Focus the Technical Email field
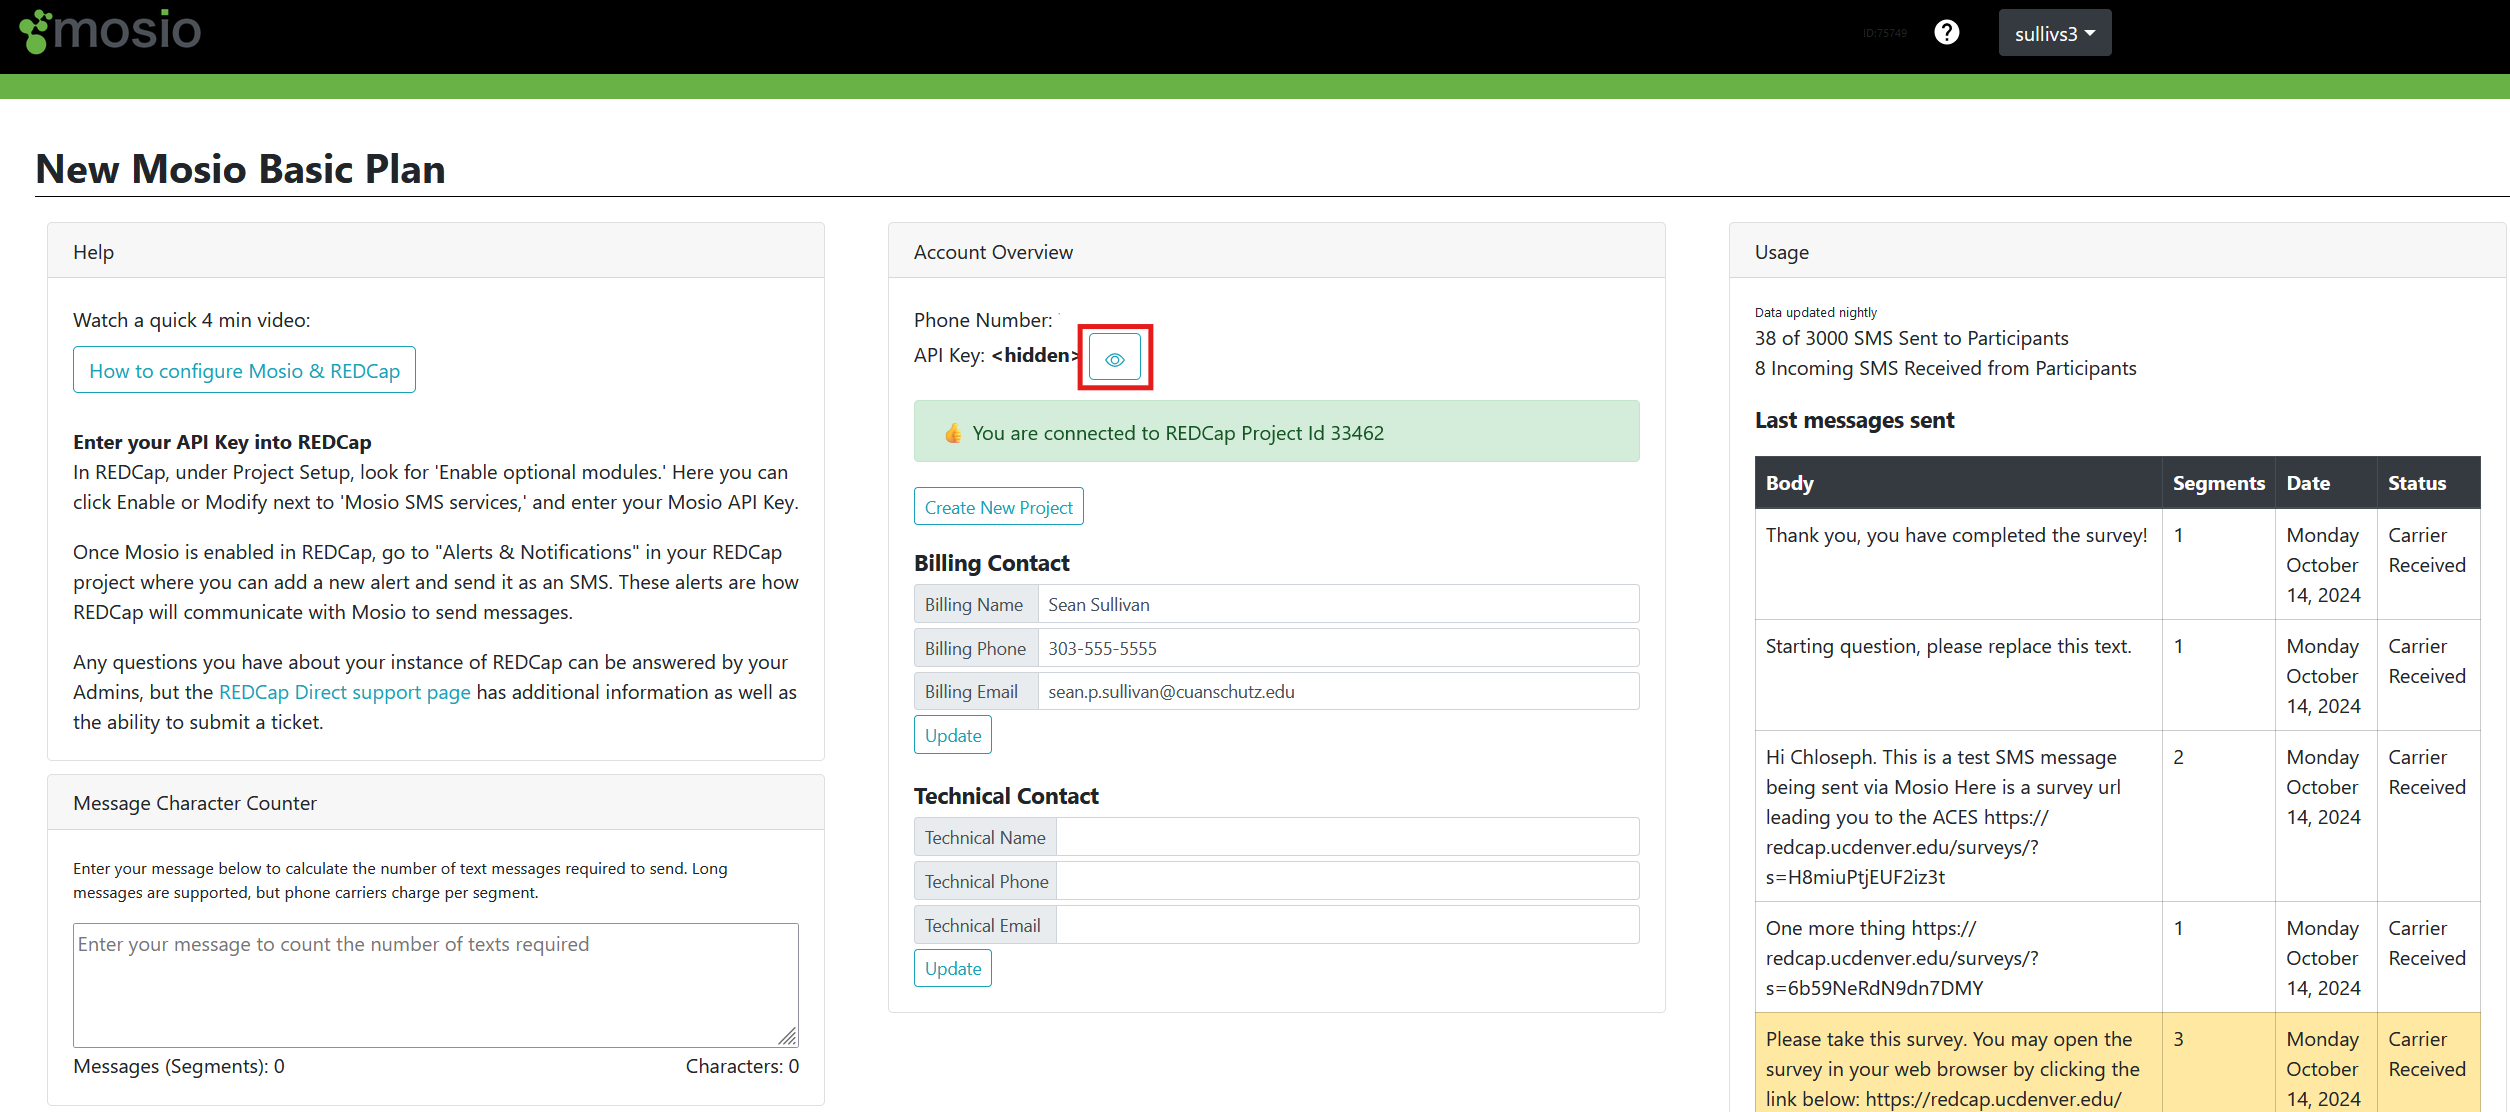The image size is (2510, 1112). coord(1347,925)
